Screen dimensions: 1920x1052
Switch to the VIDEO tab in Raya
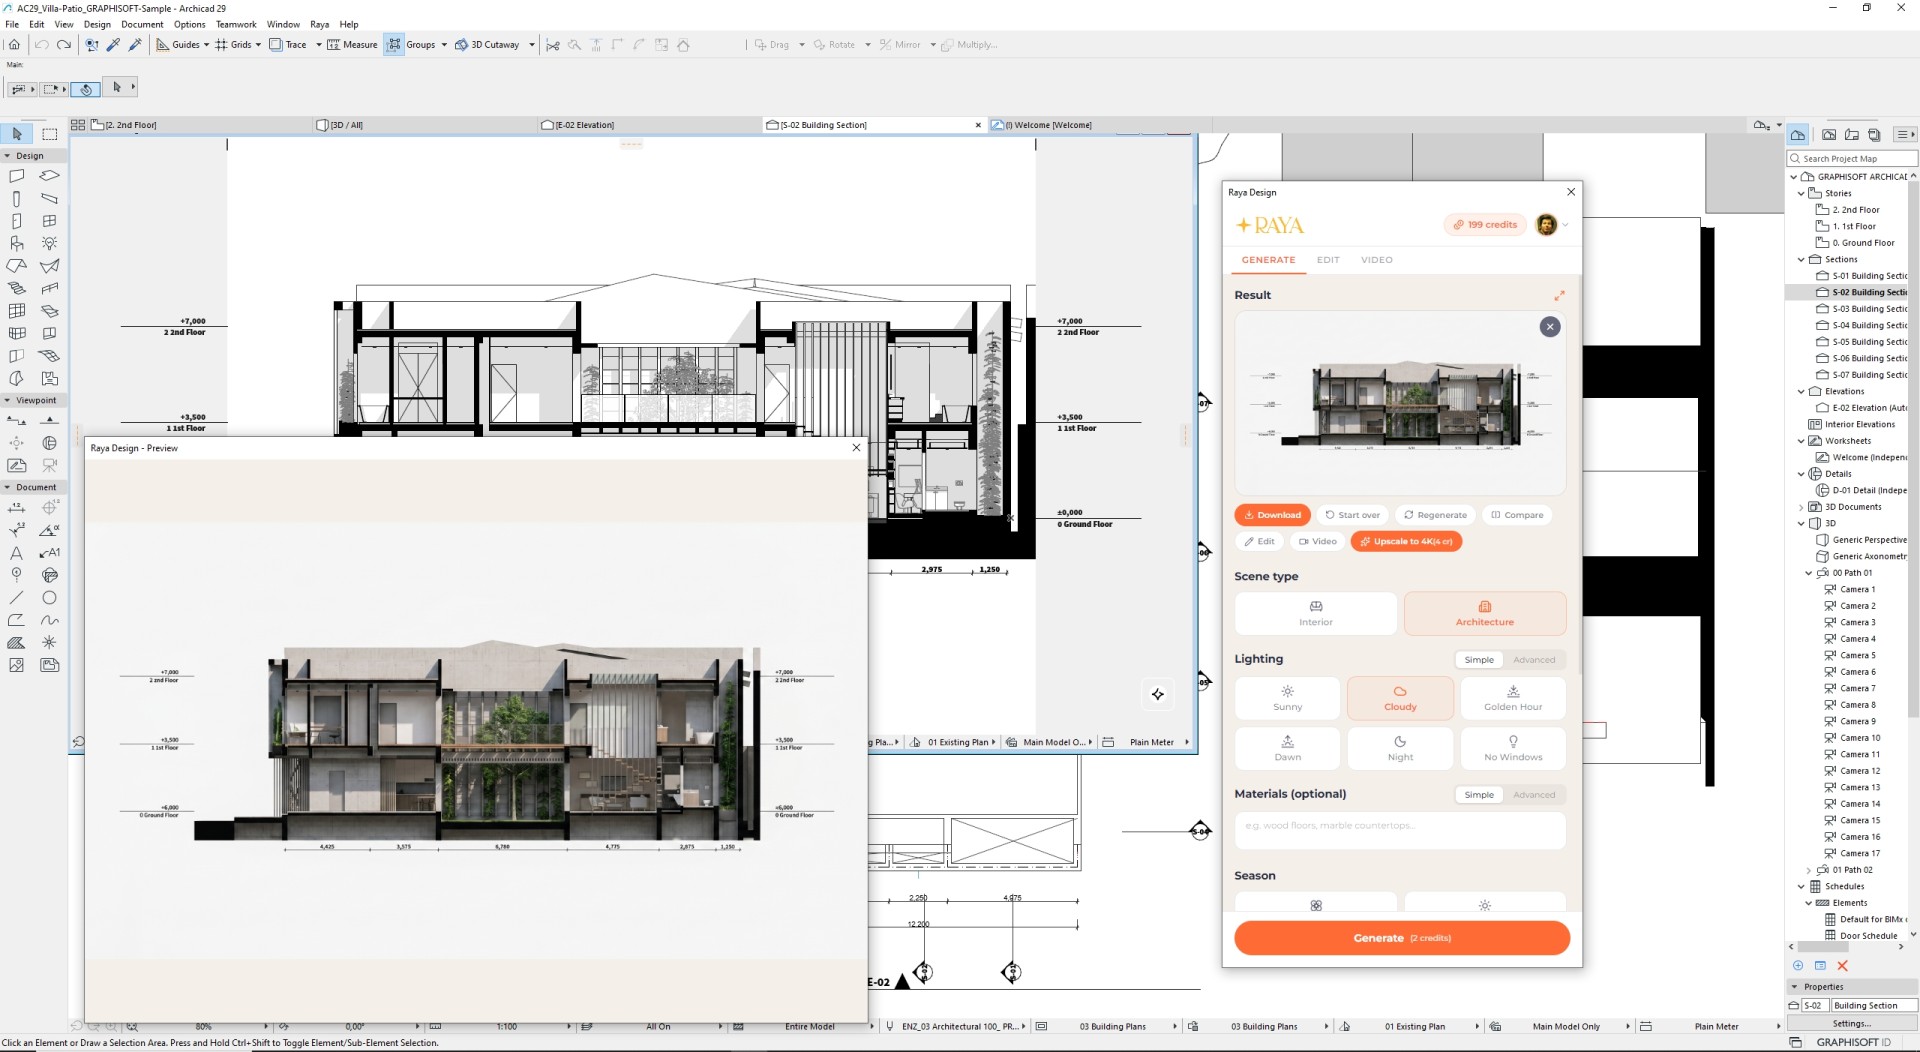(x=1377, y=260)
